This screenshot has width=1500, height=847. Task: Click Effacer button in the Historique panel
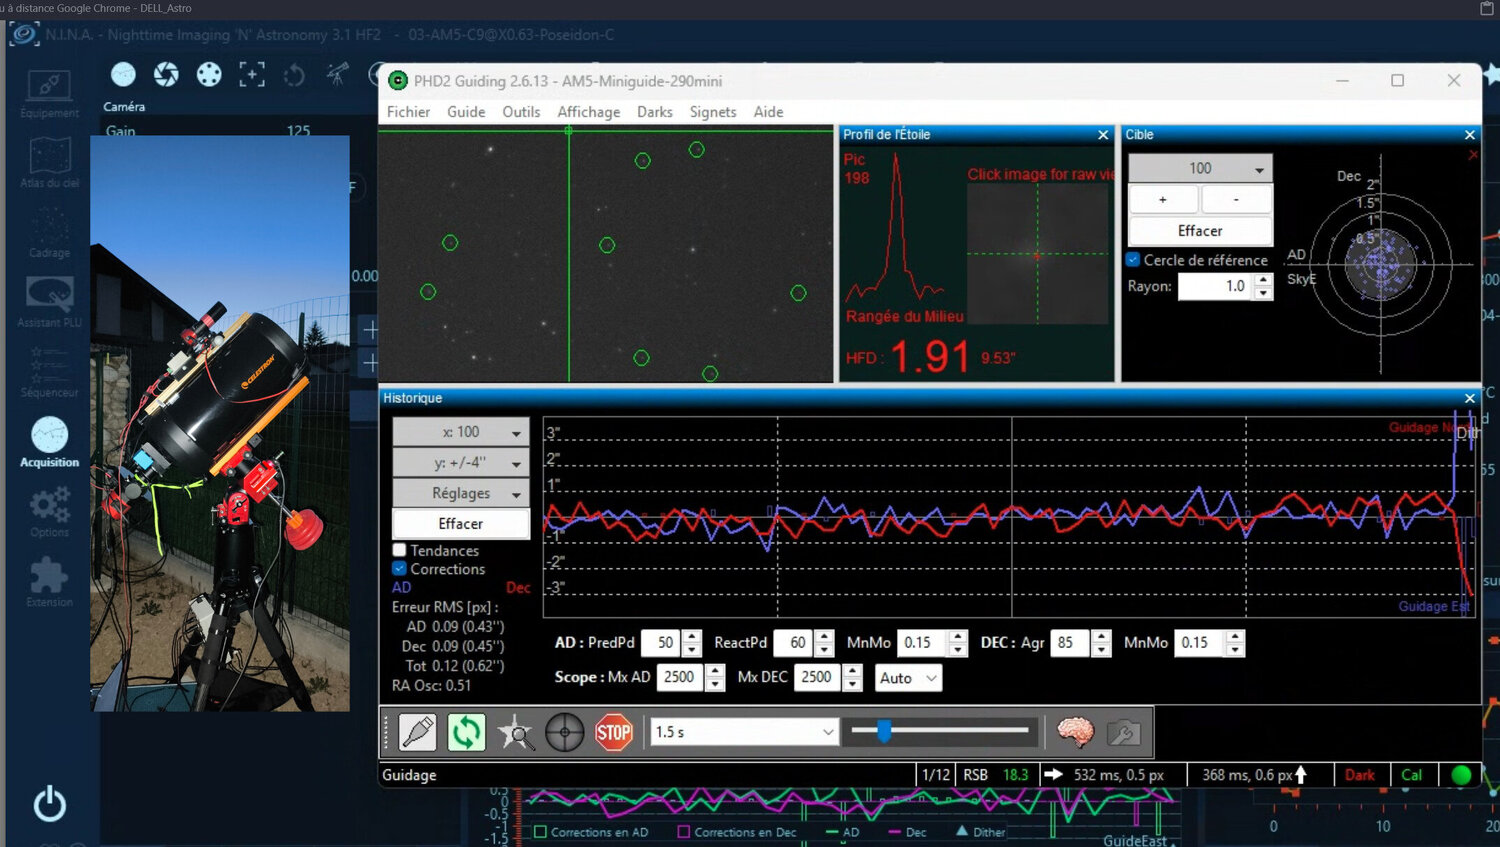460,523
